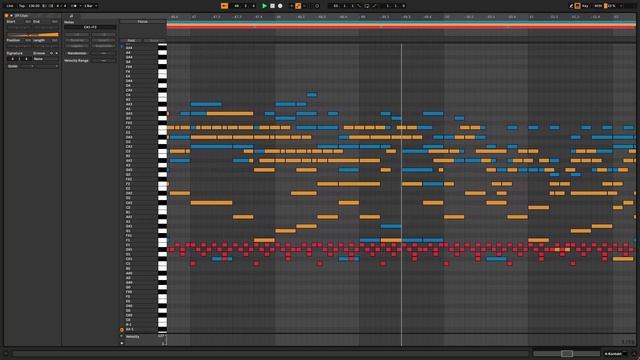Click the playhead line in the note editor
This screenshot has width=640, height=360.
[x=401, y=188]
